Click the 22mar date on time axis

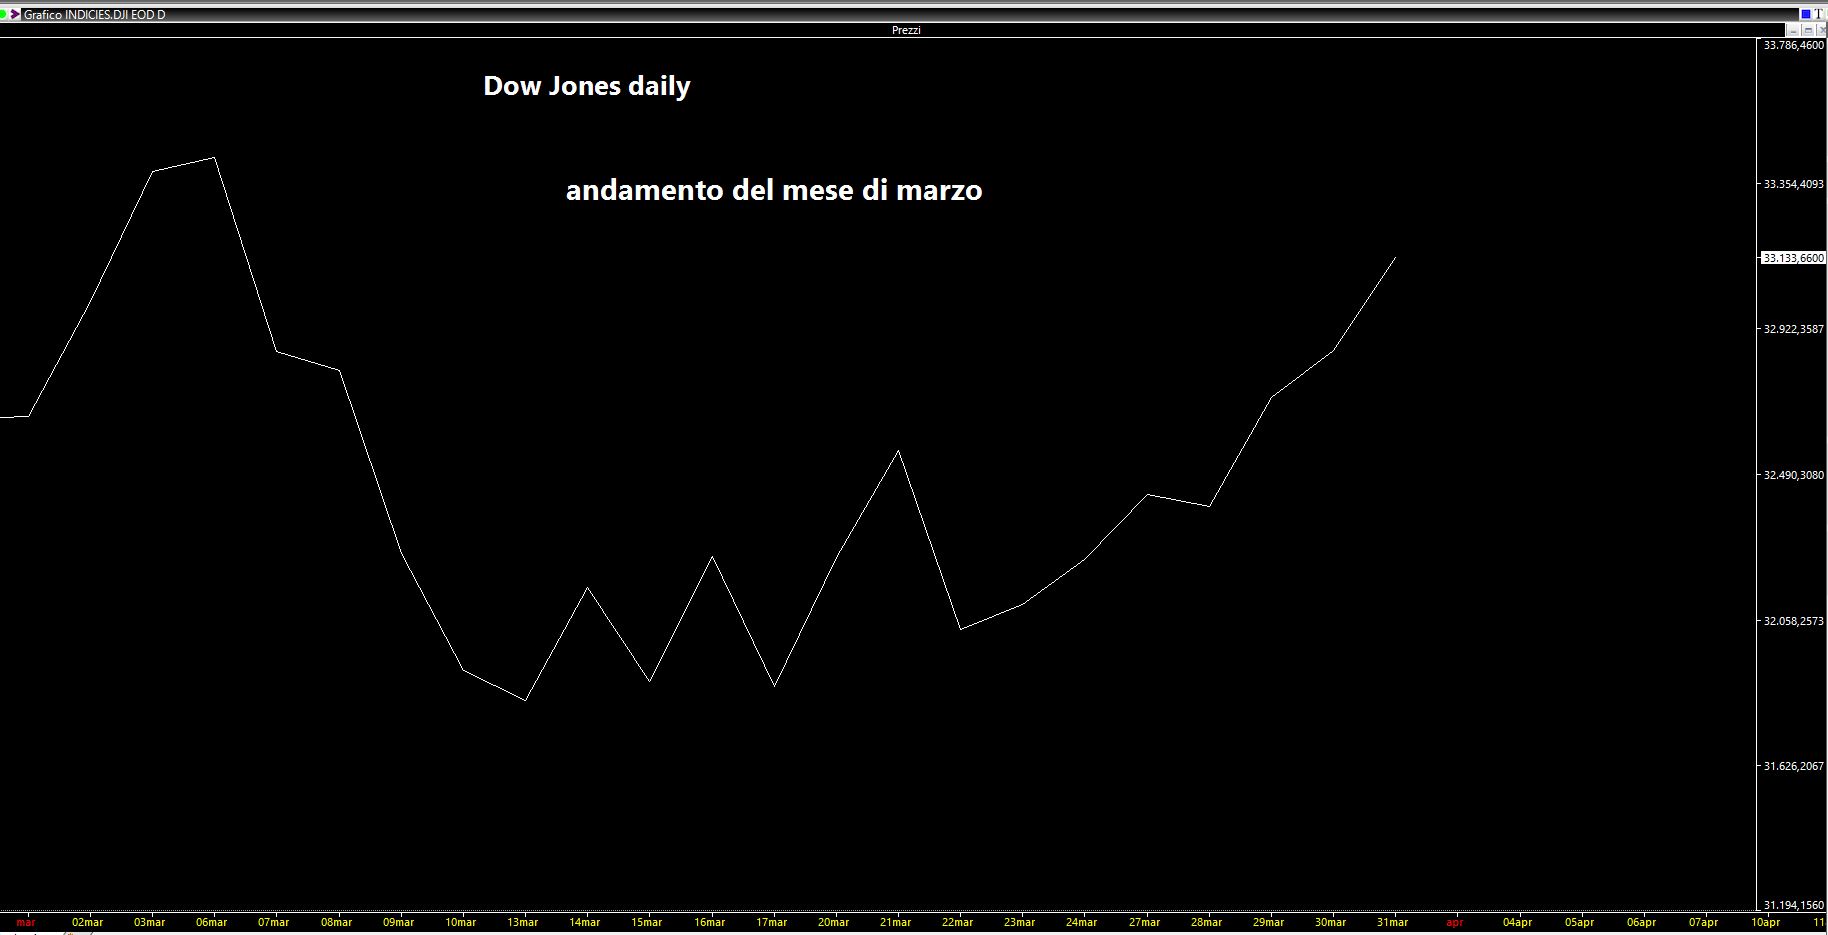tap(958, 923)
